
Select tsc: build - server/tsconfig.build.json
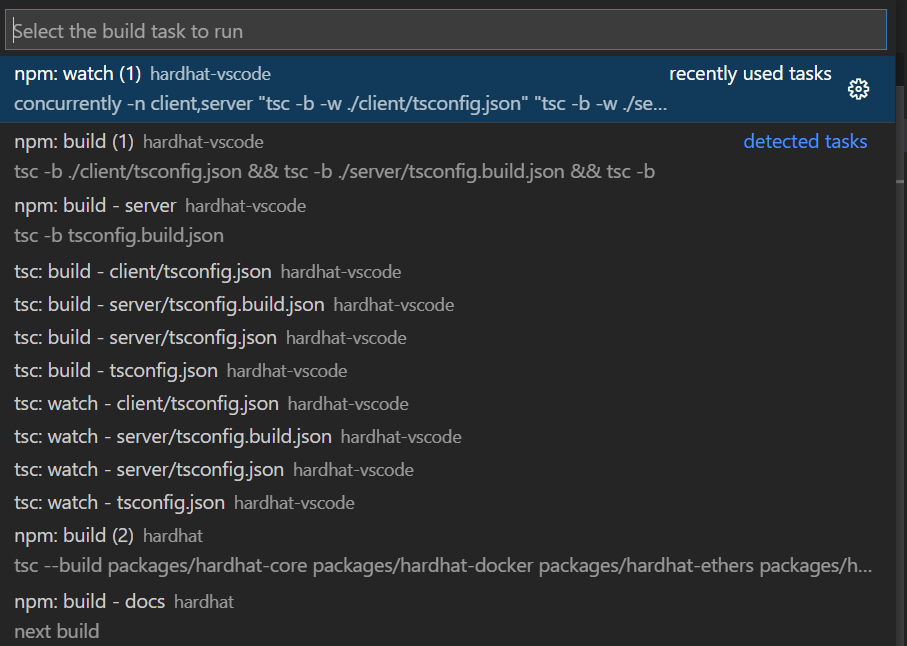(x=447, y=304)
